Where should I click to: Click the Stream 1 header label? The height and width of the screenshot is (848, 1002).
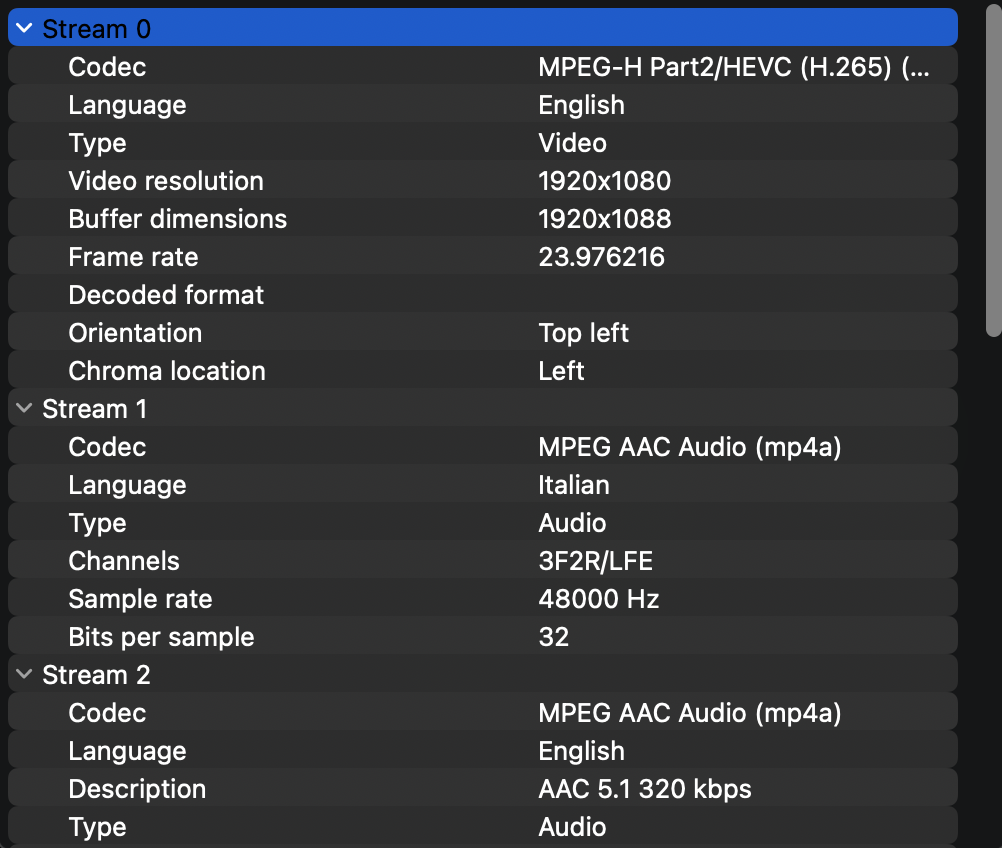point(95,409)
